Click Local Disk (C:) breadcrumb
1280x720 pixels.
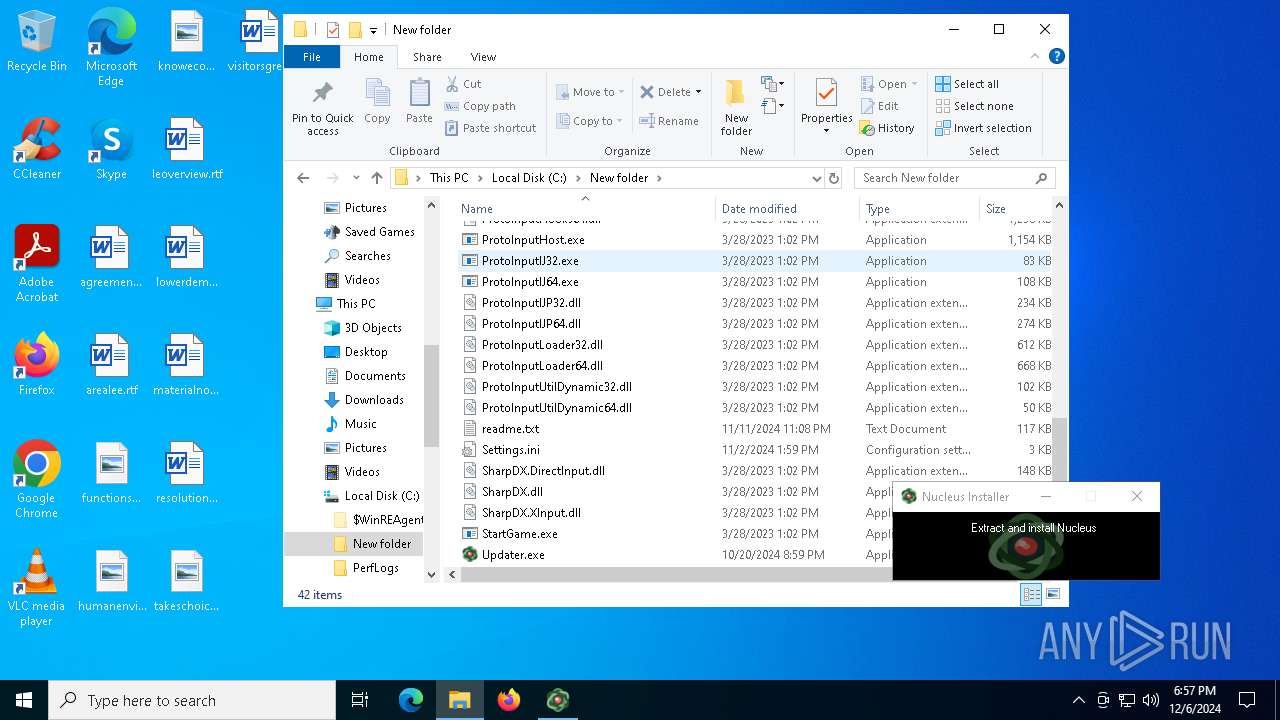pos(529,178)
